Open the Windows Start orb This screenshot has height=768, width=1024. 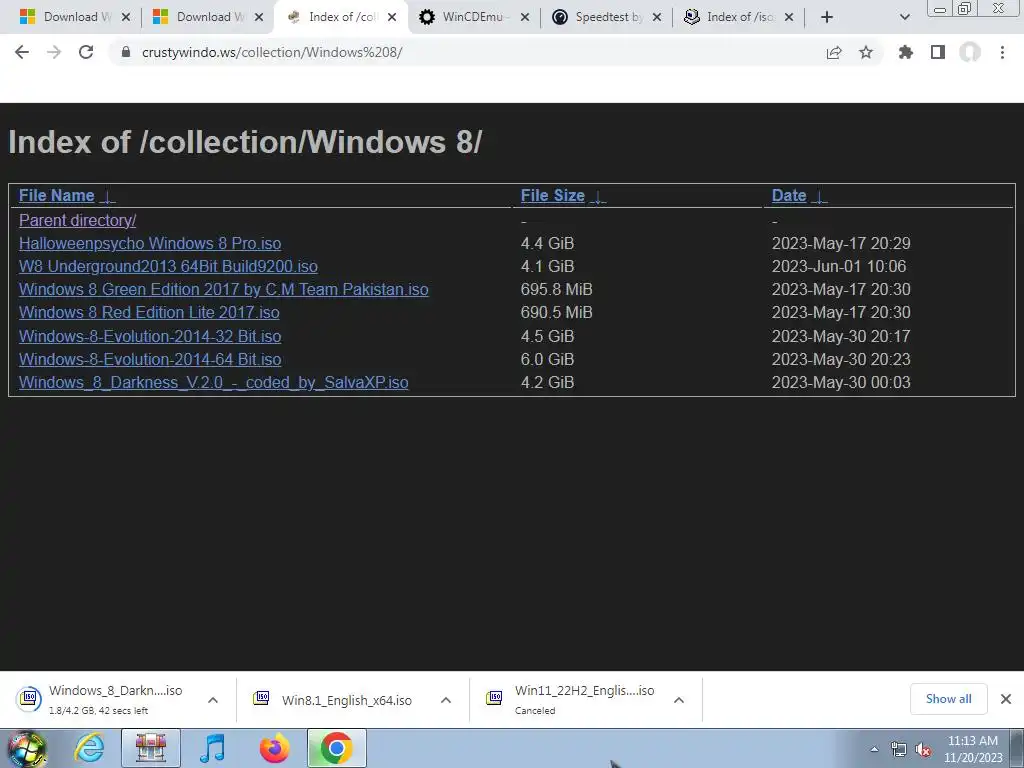[x=27, y=748]
